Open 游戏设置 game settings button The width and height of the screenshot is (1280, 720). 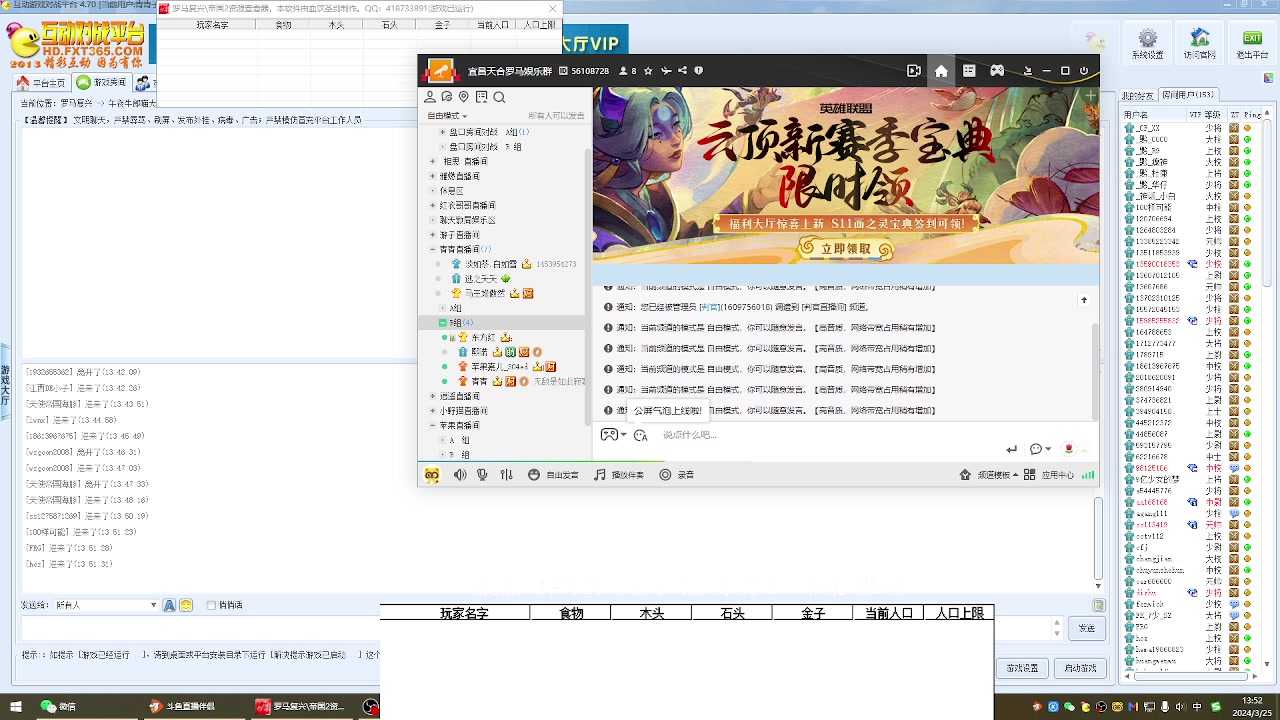1022,668
